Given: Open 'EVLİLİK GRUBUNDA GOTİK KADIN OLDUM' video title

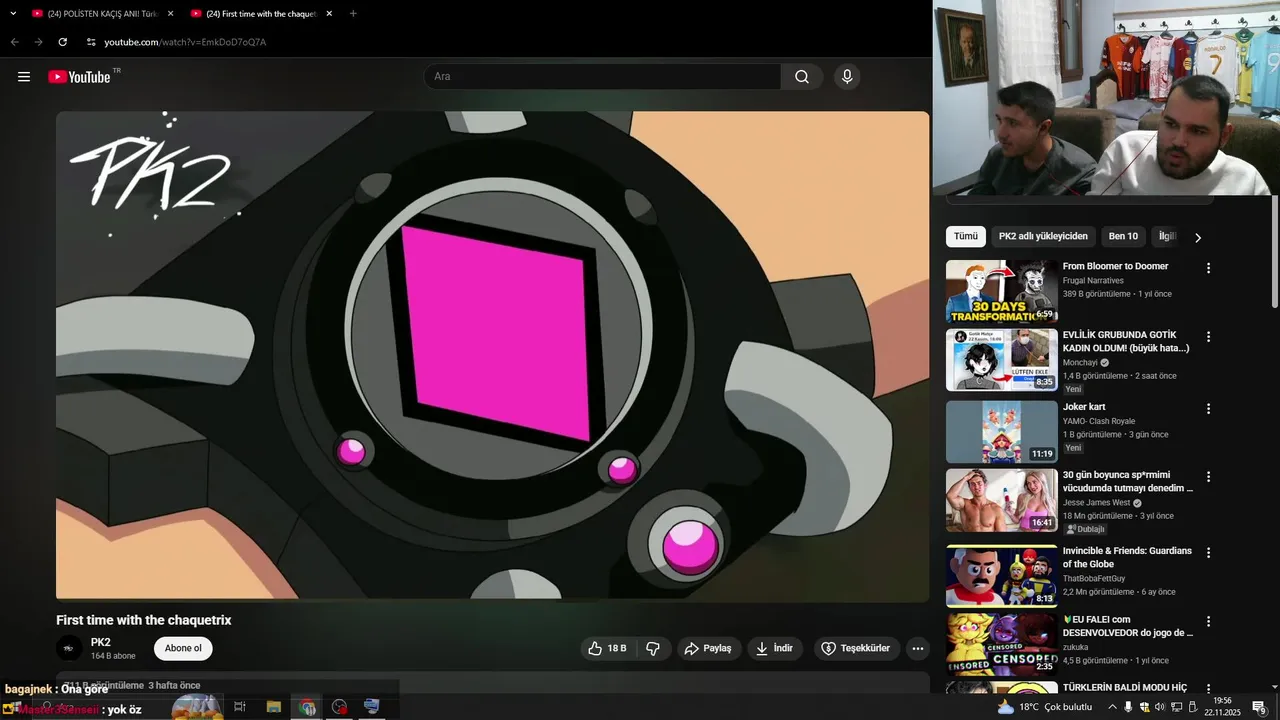Looking at the screenshot, I should coord(1126,341).
